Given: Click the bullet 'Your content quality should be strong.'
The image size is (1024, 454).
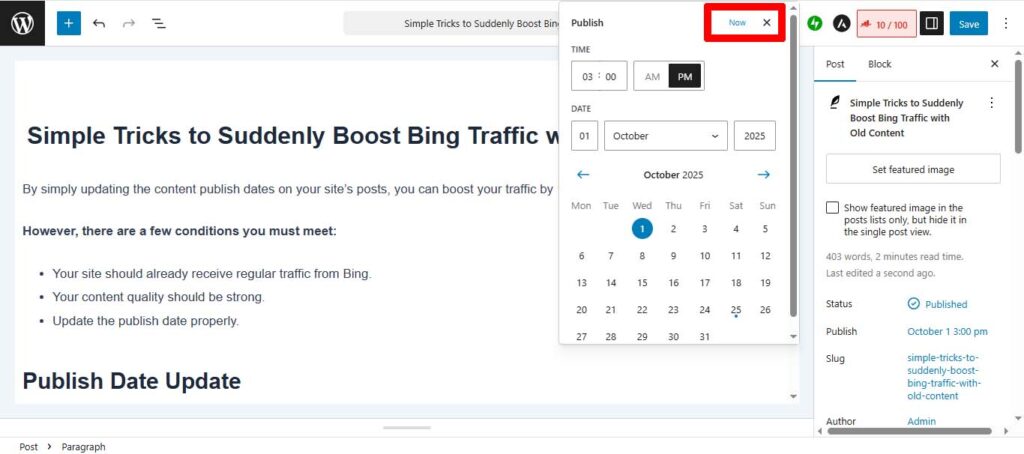Looking at the screenshot, I should pyautogui.click(x=158, y=297).
